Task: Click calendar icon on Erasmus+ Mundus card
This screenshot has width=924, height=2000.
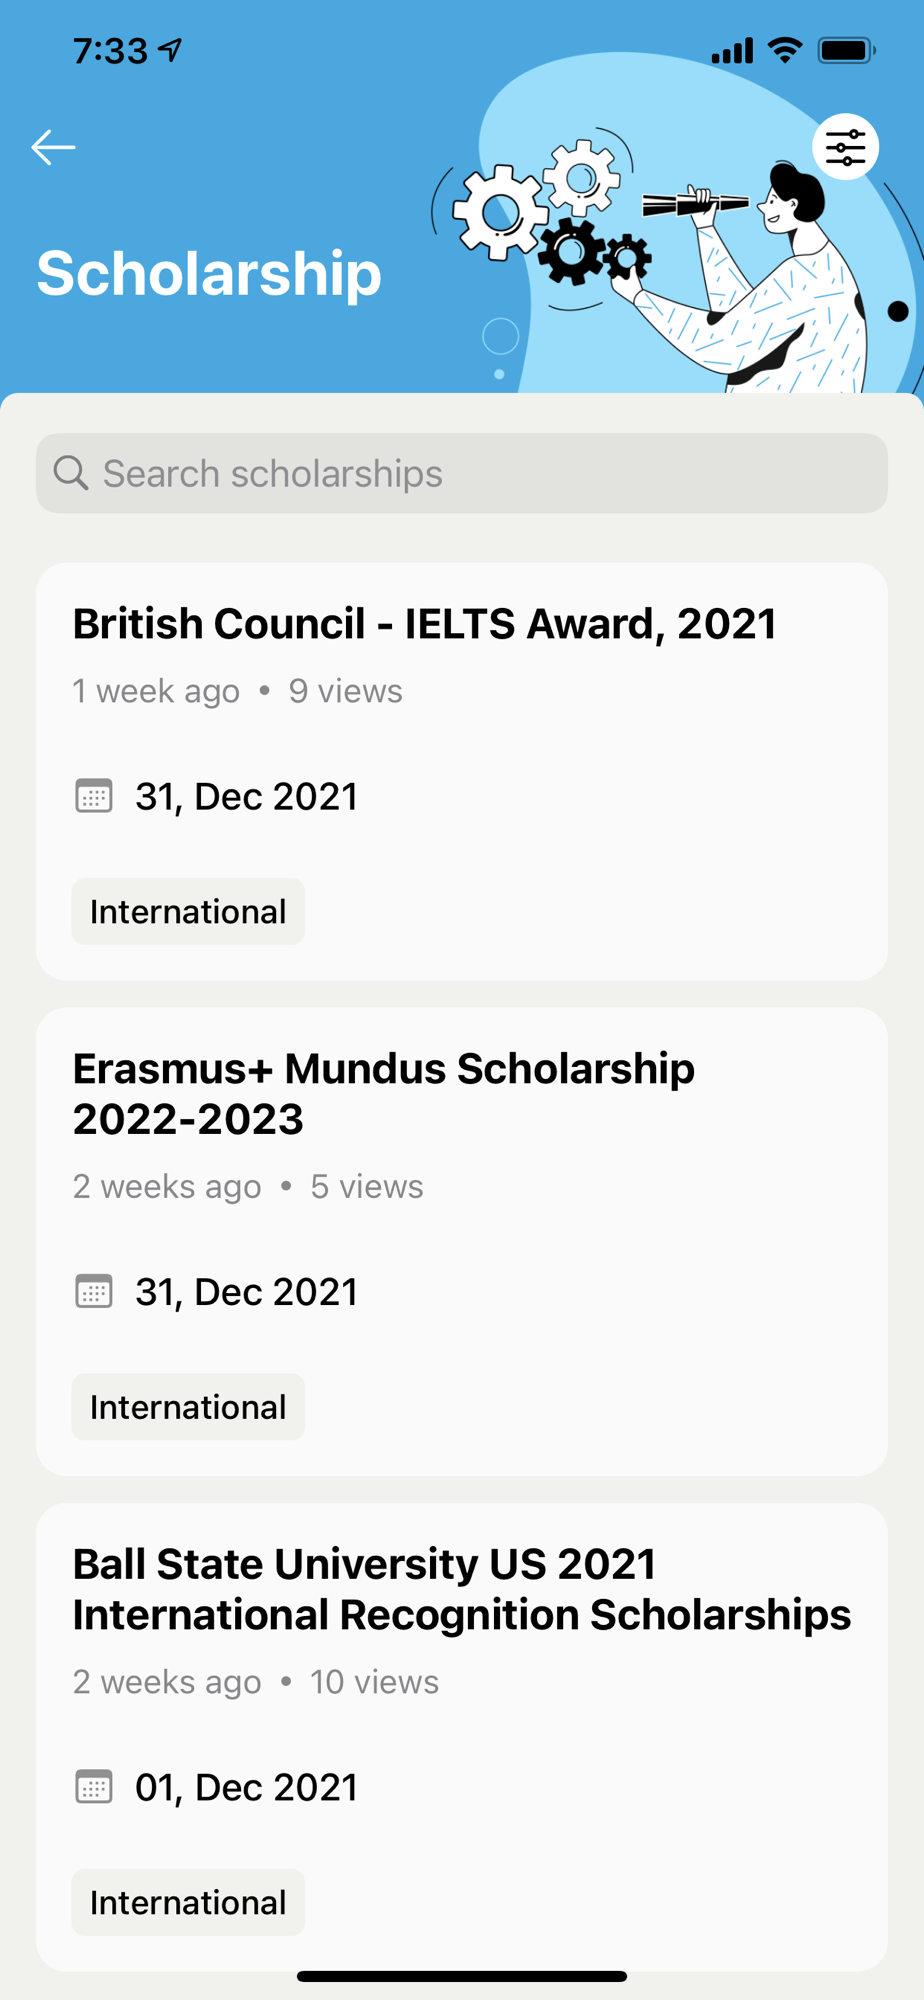Action: pyautogui.click(x=94, y=1291)
